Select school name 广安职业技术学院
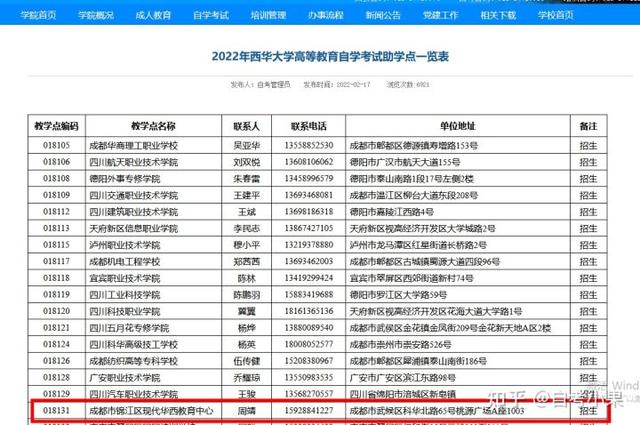 [x=124, y=378]
